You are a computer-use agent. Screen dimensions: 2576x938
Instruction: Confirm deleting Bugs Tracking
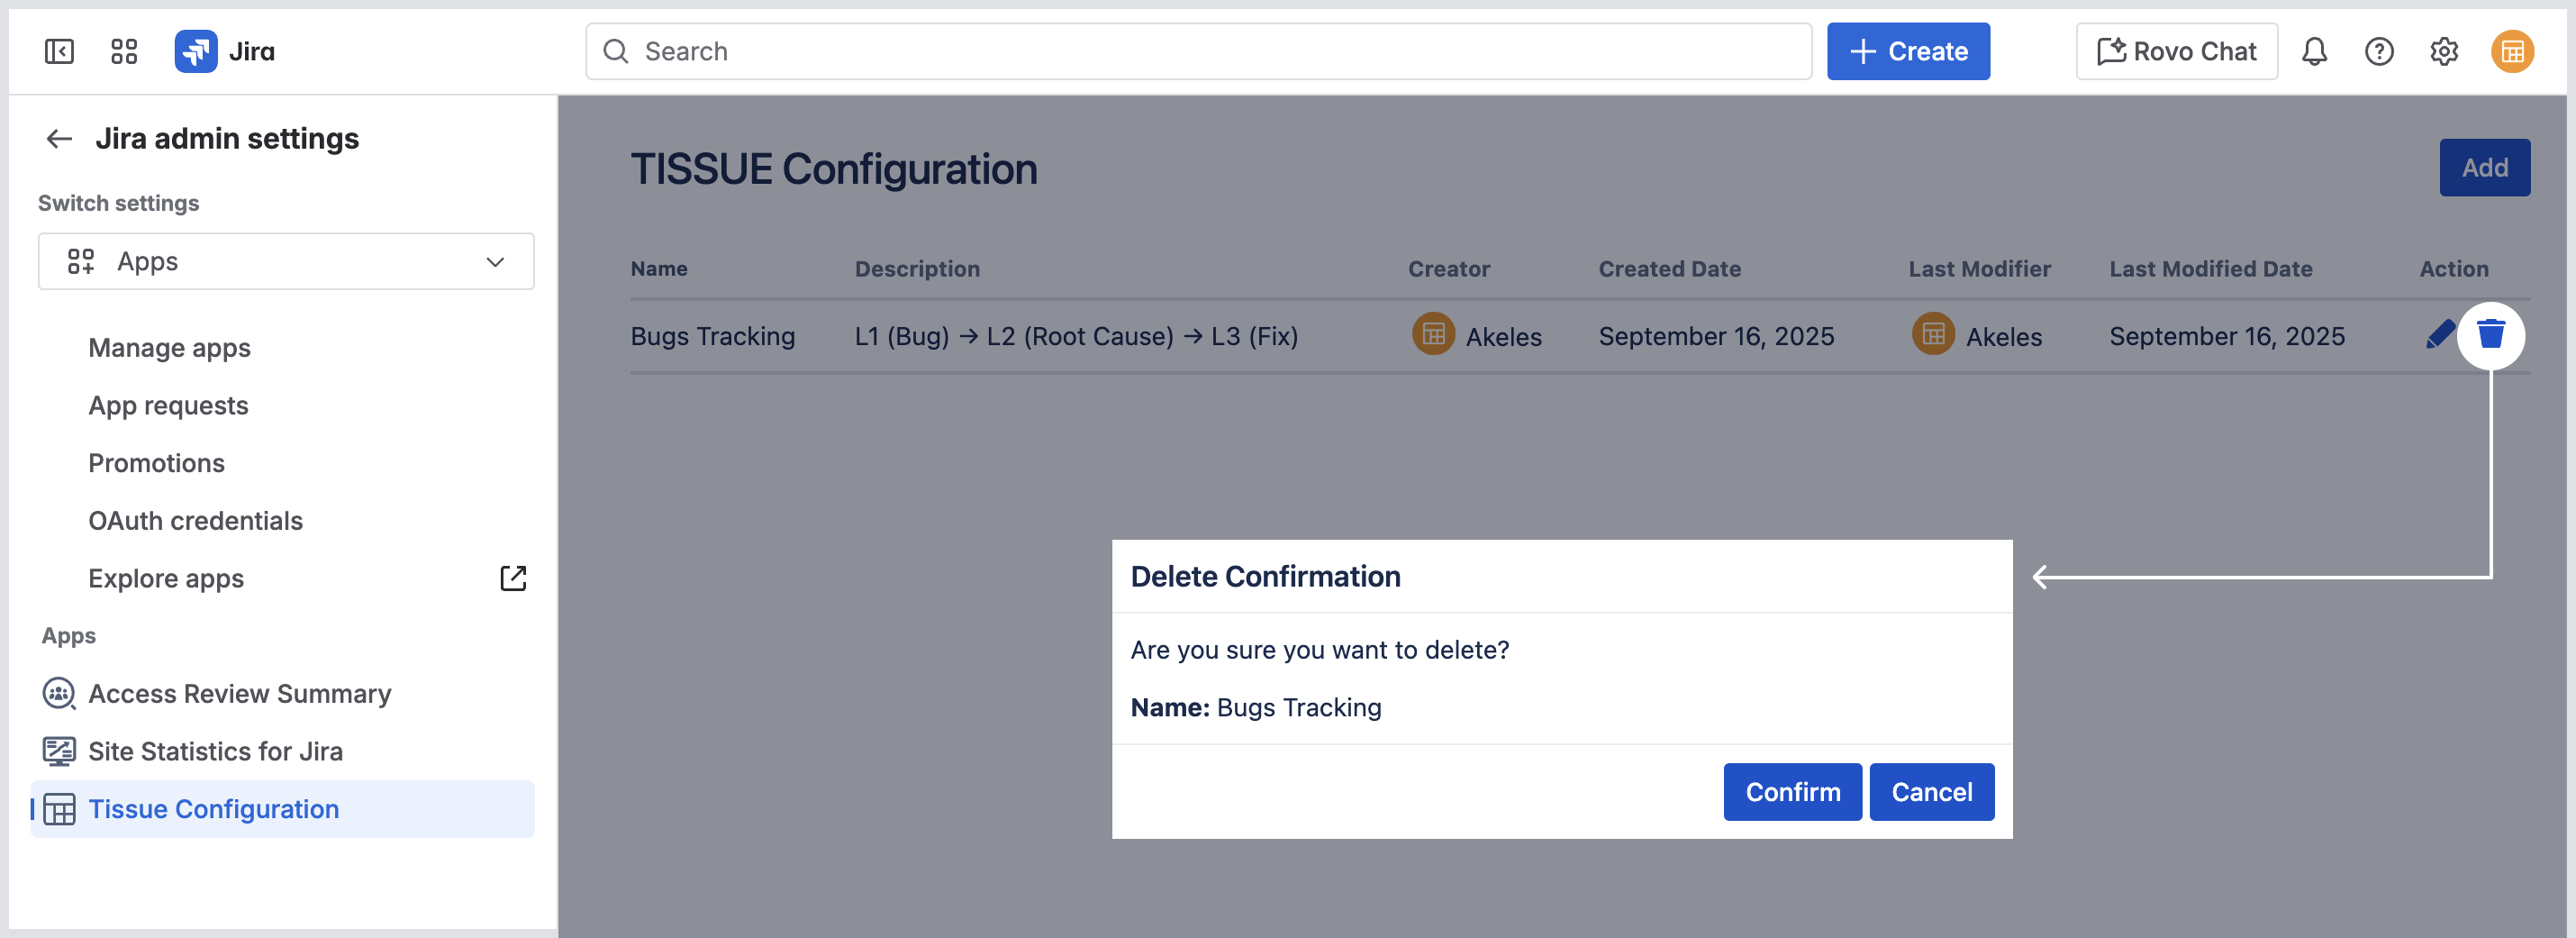(x=1791, y=791)
